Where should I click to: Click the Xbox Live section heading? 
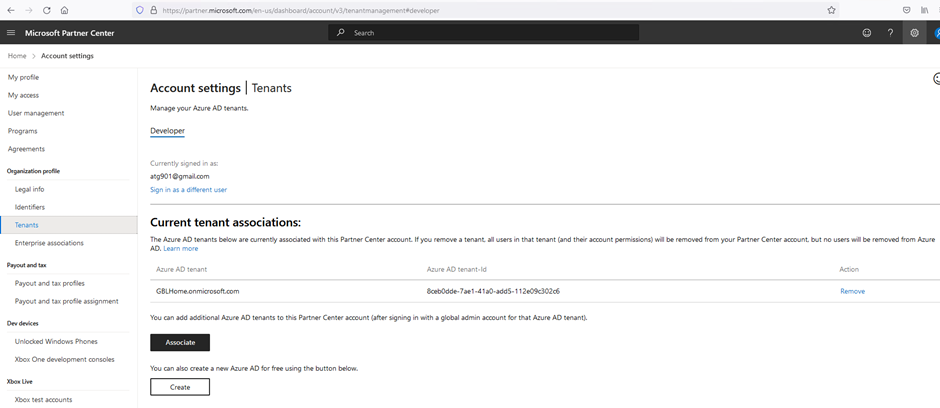[x=19, y=381]
